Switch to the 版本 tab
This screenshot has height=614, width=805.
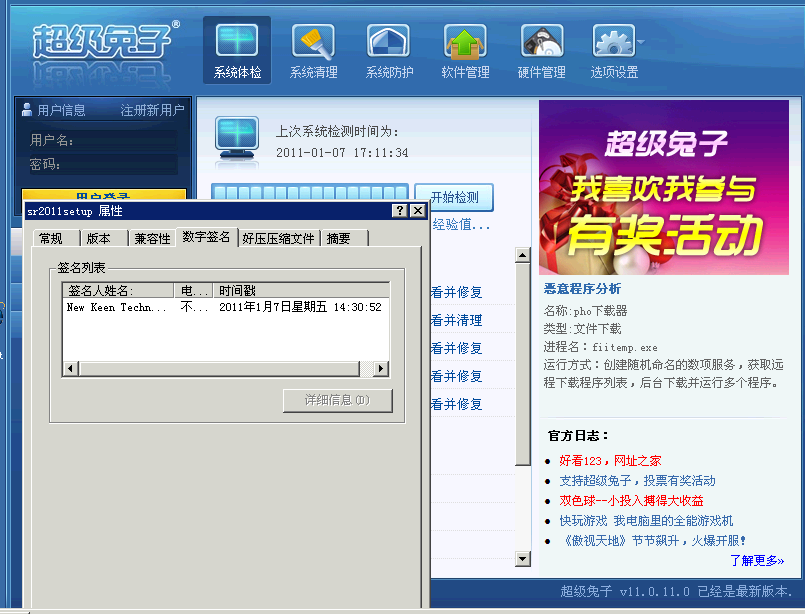click(104, 238)
